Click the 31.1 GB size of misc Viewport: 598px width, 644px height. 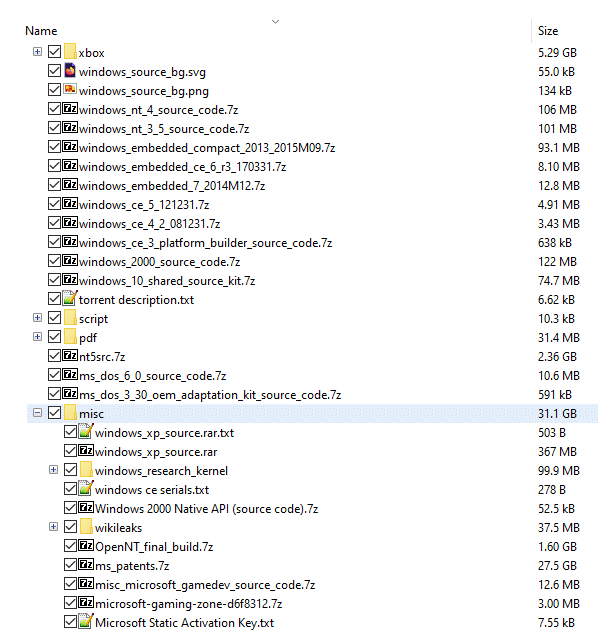click(x=557, y=414)
